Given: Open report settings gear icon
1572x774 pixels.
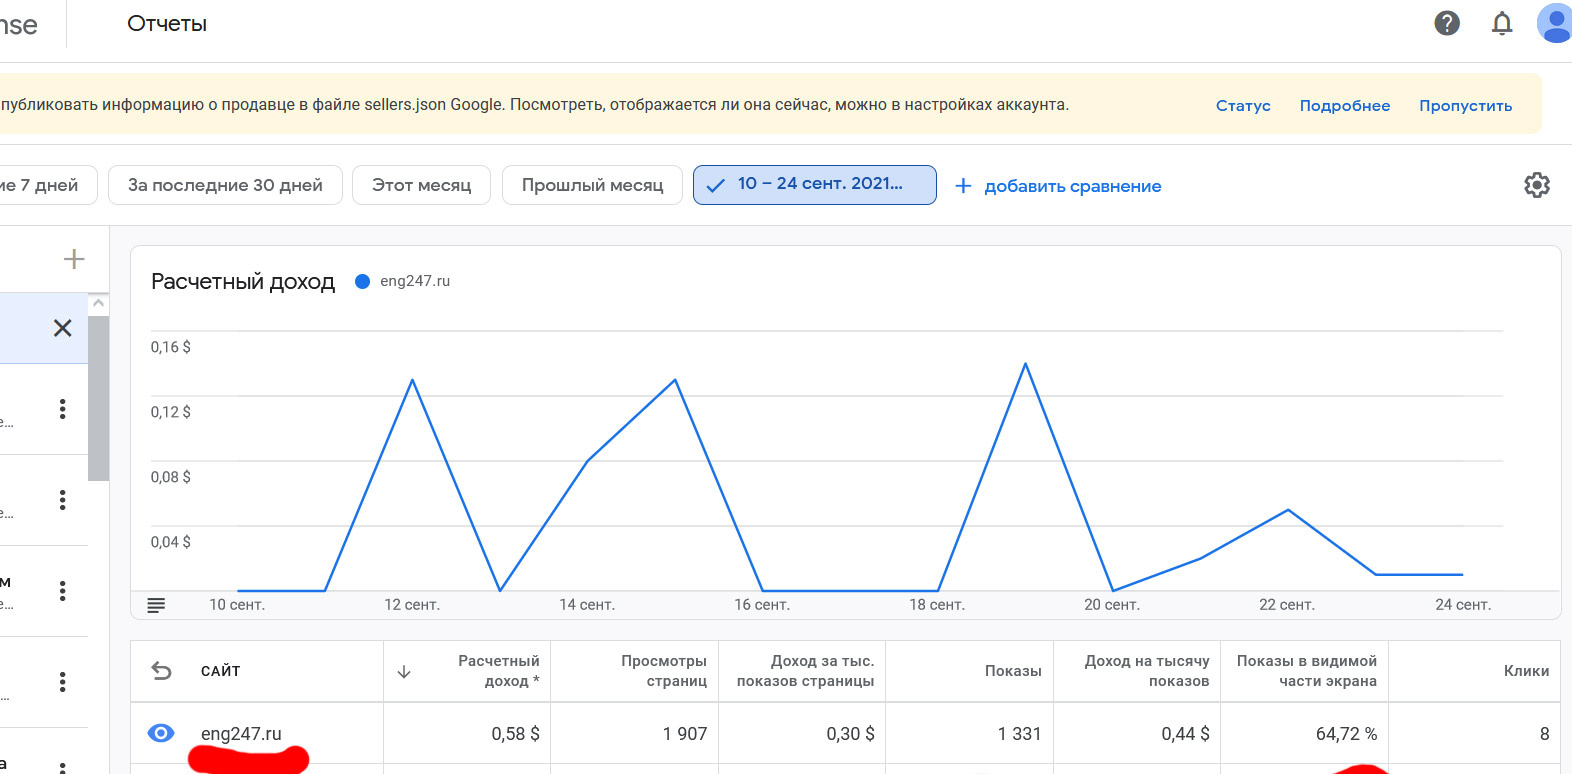Looking at the screenshot, I should click(1536, 185).
